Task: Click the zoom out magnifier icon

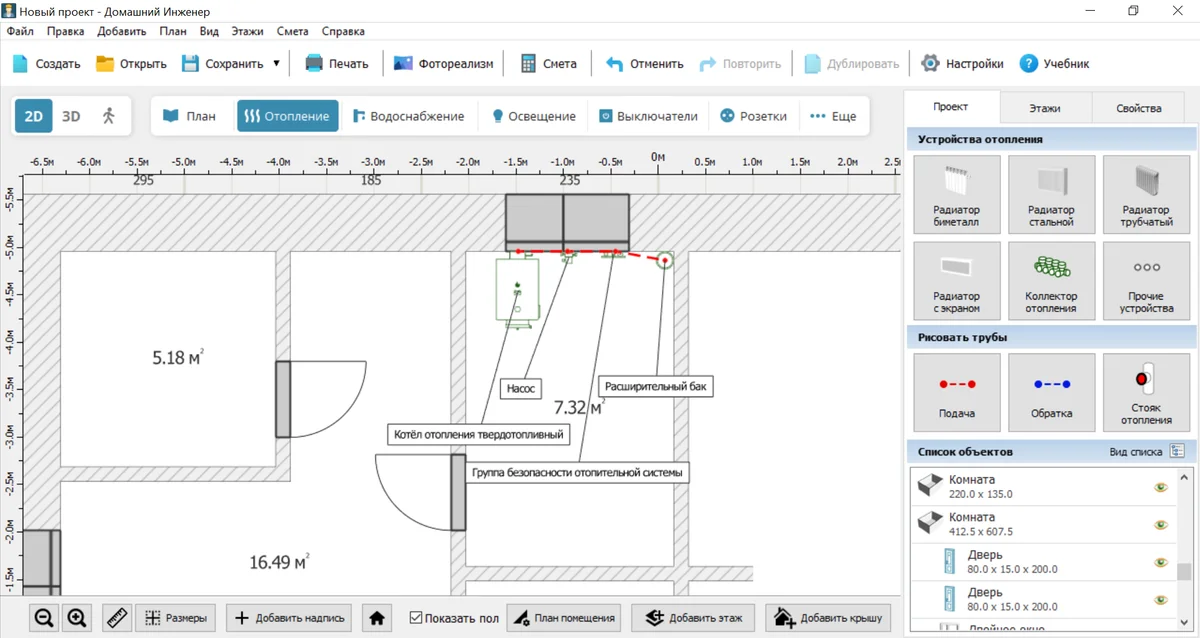Action: [44, 618]
